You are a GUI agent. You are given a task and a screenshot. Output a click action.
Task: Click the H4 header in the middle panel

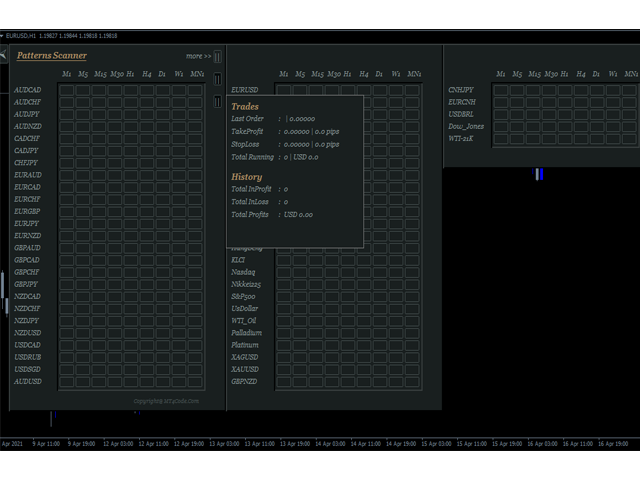coord(364,74)
